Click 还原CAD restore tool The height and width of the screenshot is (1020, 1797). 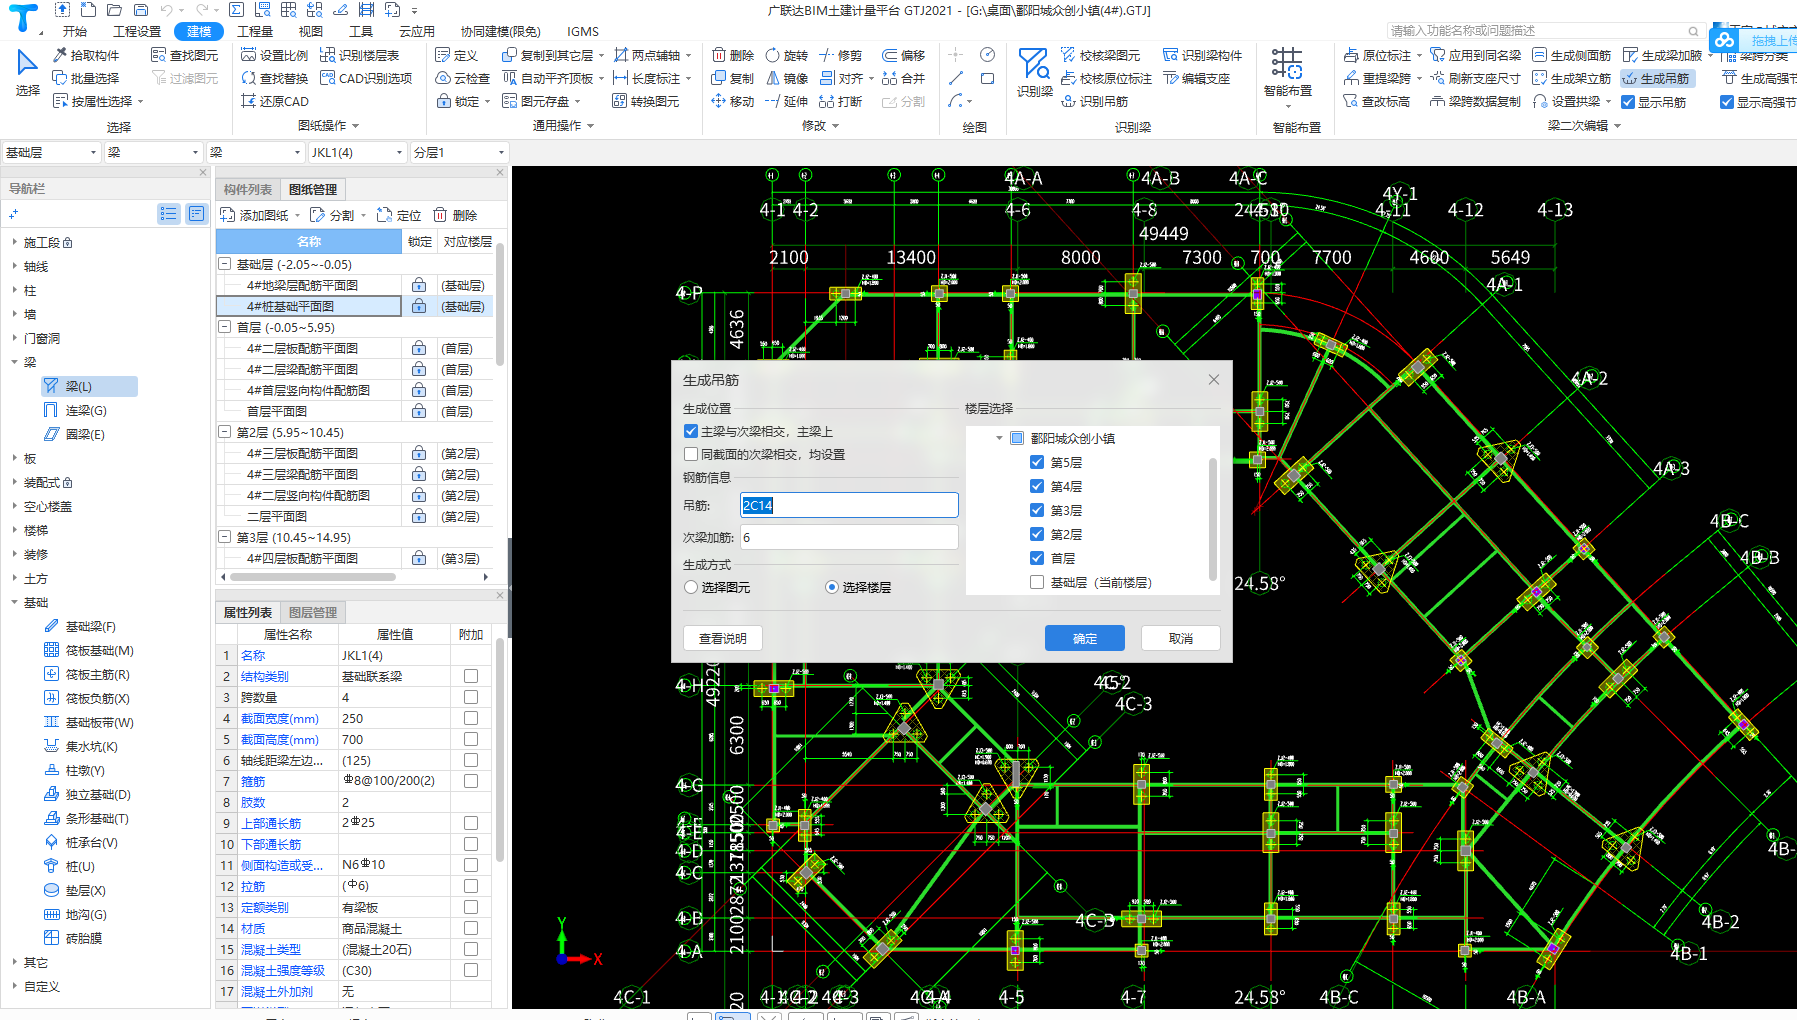click(275, 101)
